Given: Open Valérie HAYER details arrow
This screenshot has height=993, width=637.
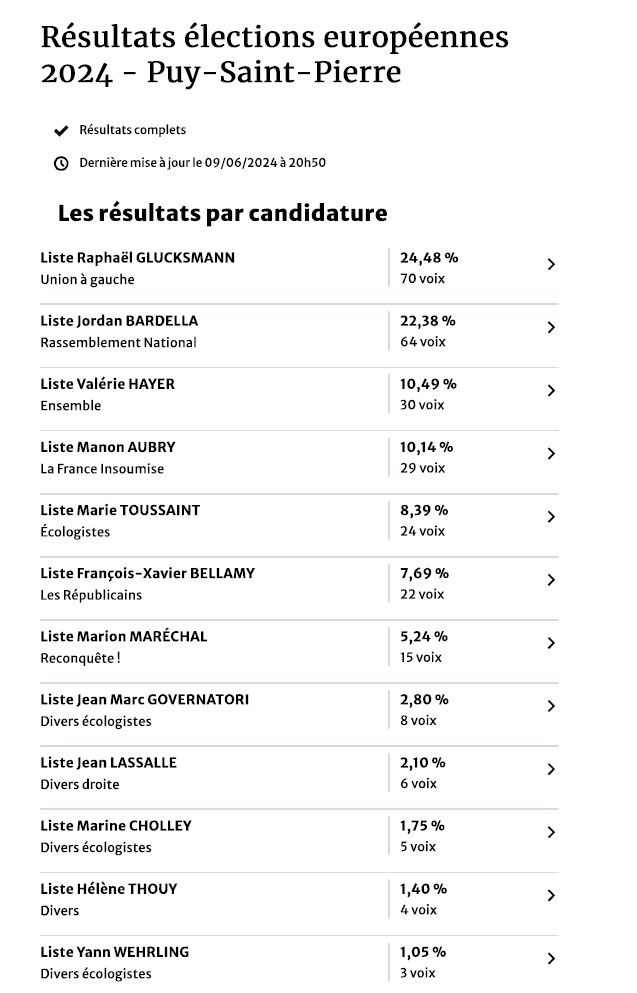Looking at the screenshot, I should click(x=551, y=391).
